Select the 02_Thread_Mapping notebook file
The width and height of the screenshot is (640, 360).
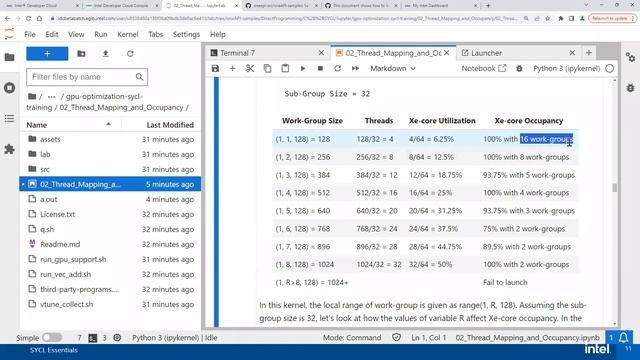tap(110, 184)
